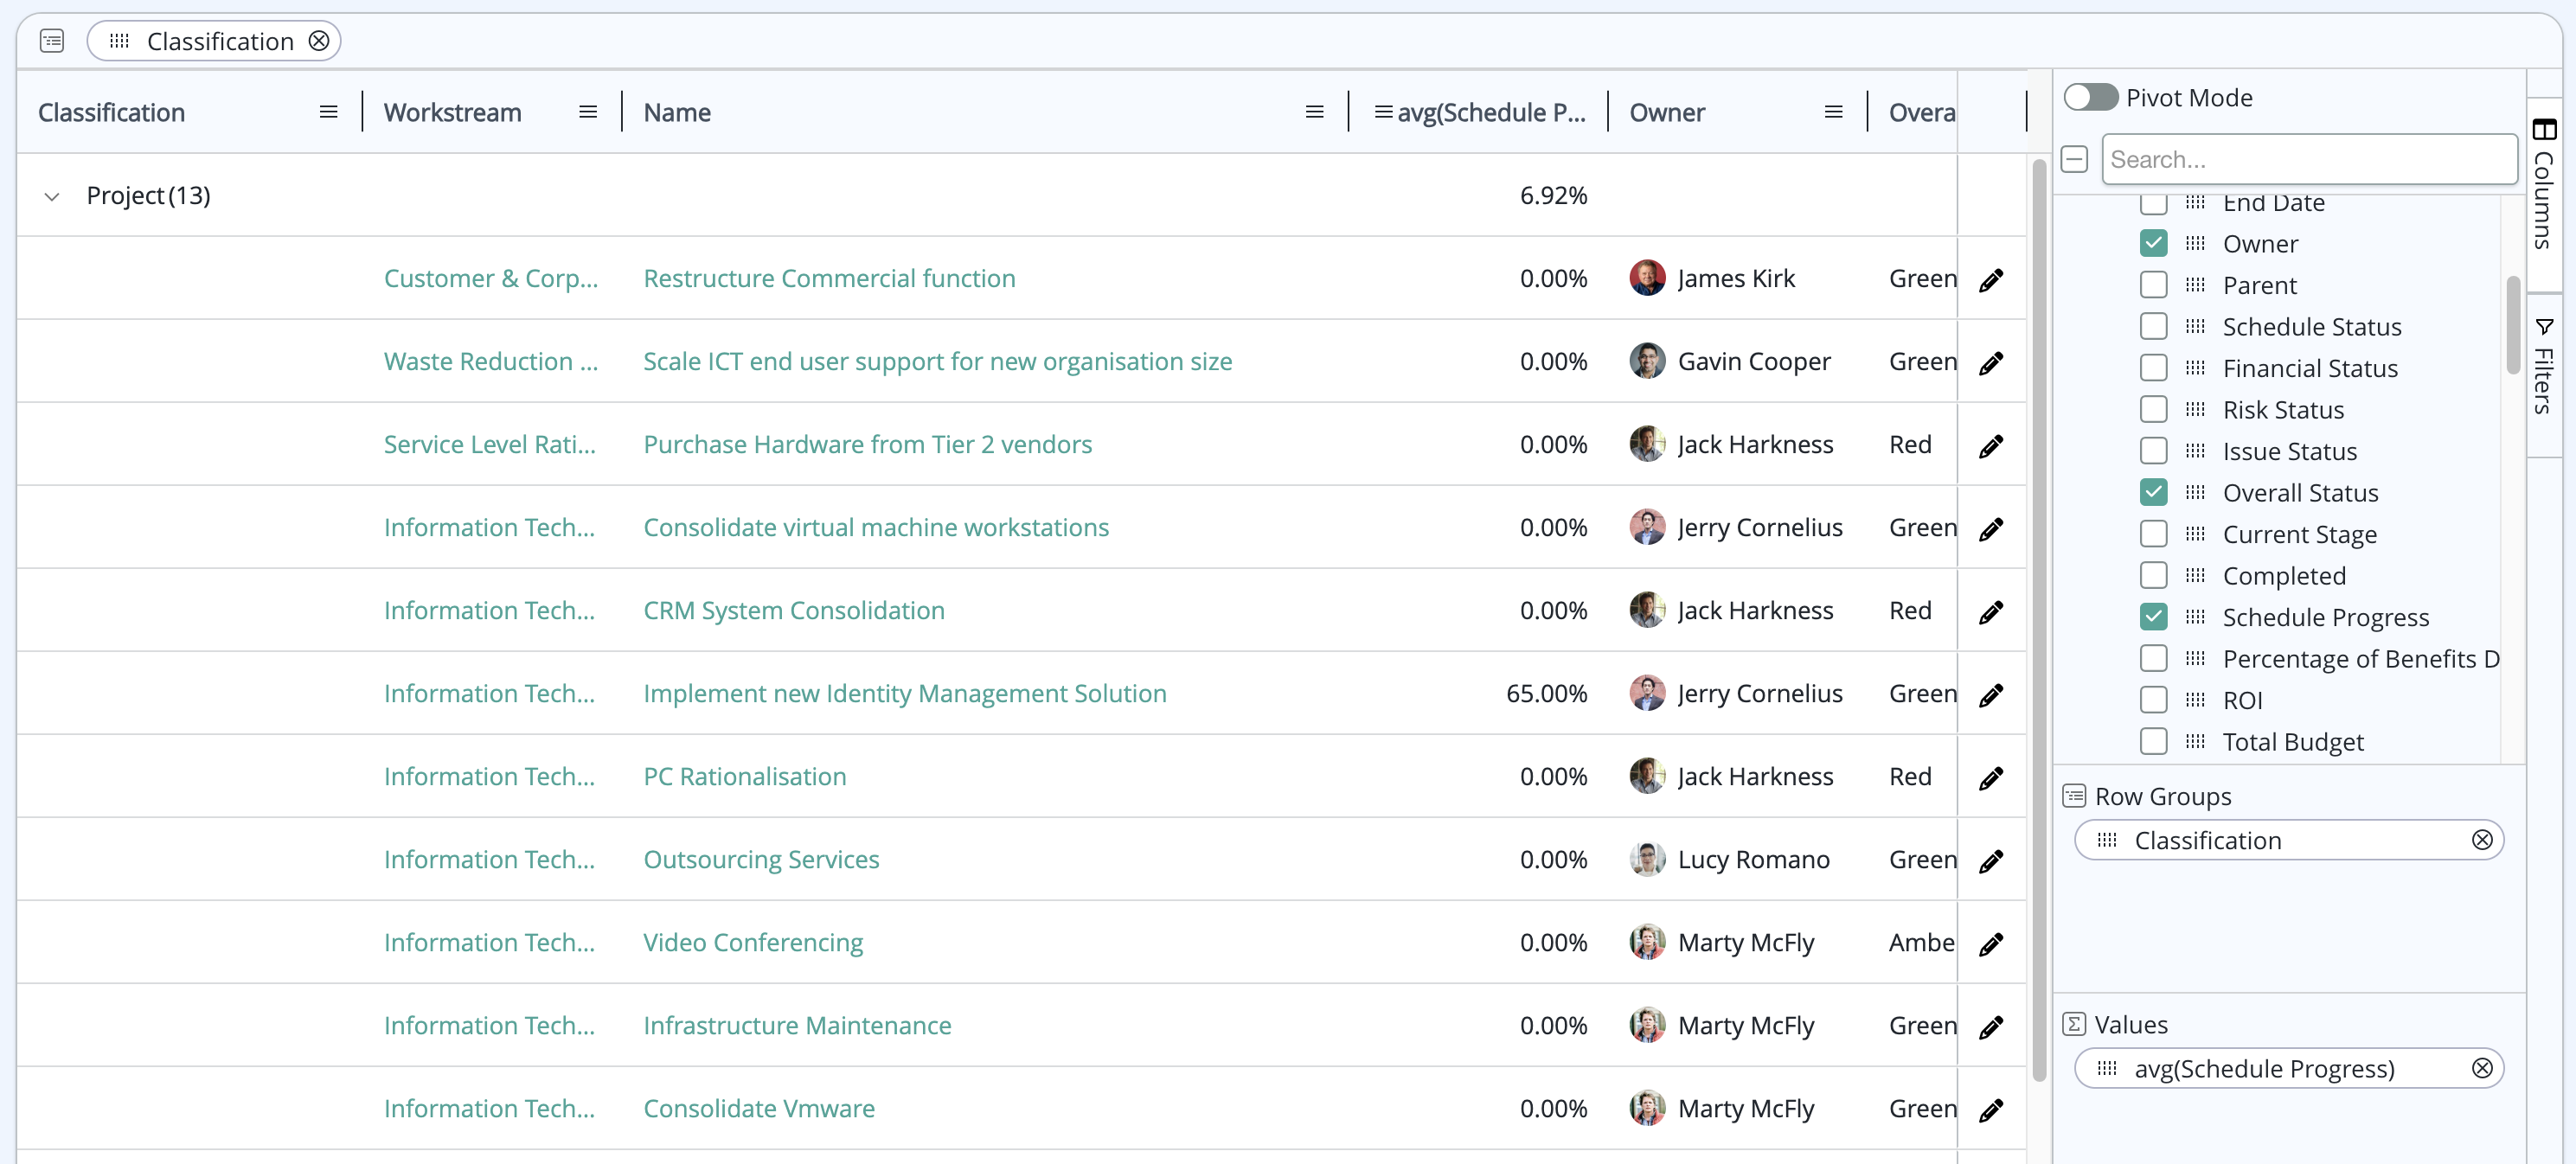Click the Row Groups section icon
Viewport: 2576px width, 1164px height.
[2074, 796]
